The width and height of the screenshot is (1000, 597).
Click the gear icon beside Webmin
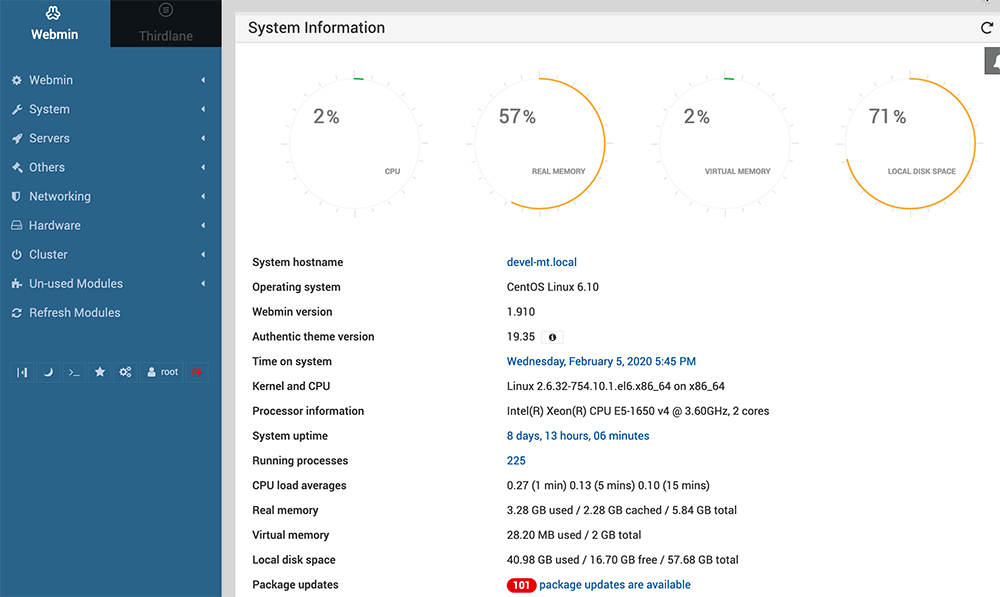(x=17, y=80)
